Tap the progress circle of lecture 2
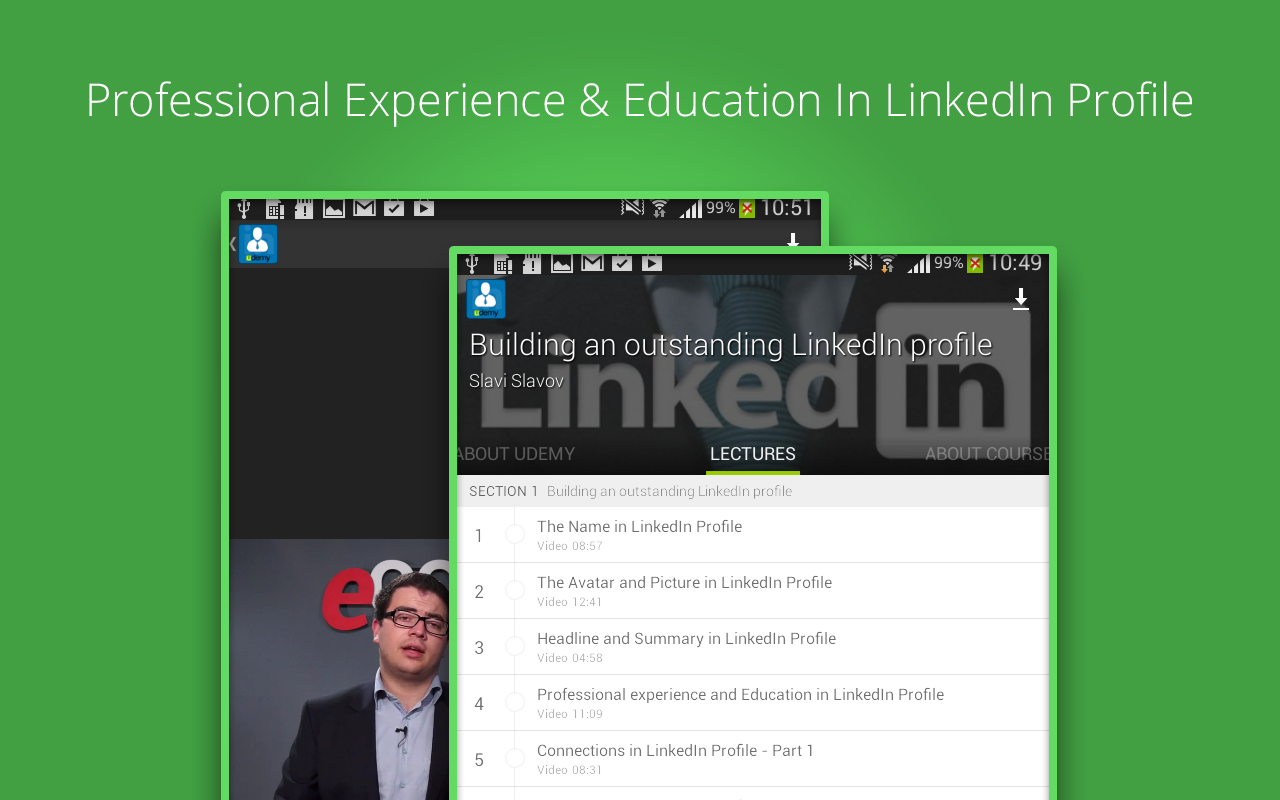 point(515,591)
